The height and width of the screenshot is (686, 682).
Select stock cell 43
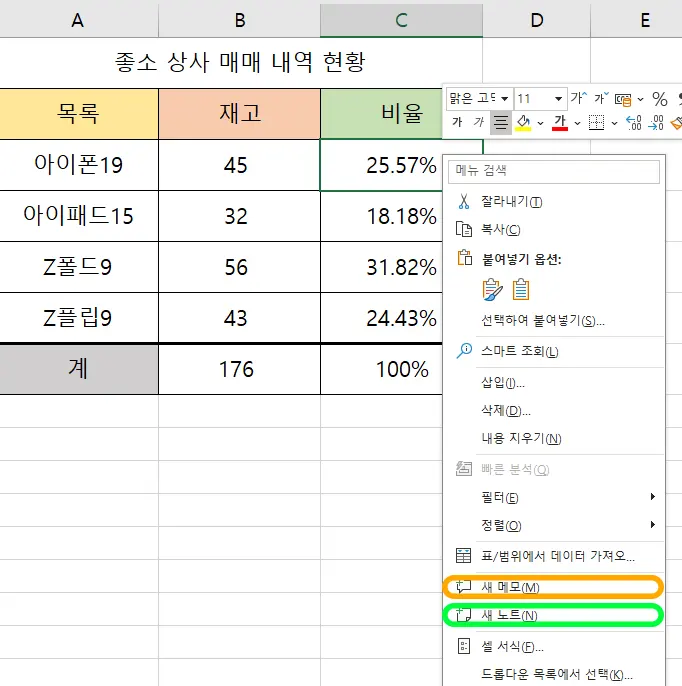[x=239, y=318]
